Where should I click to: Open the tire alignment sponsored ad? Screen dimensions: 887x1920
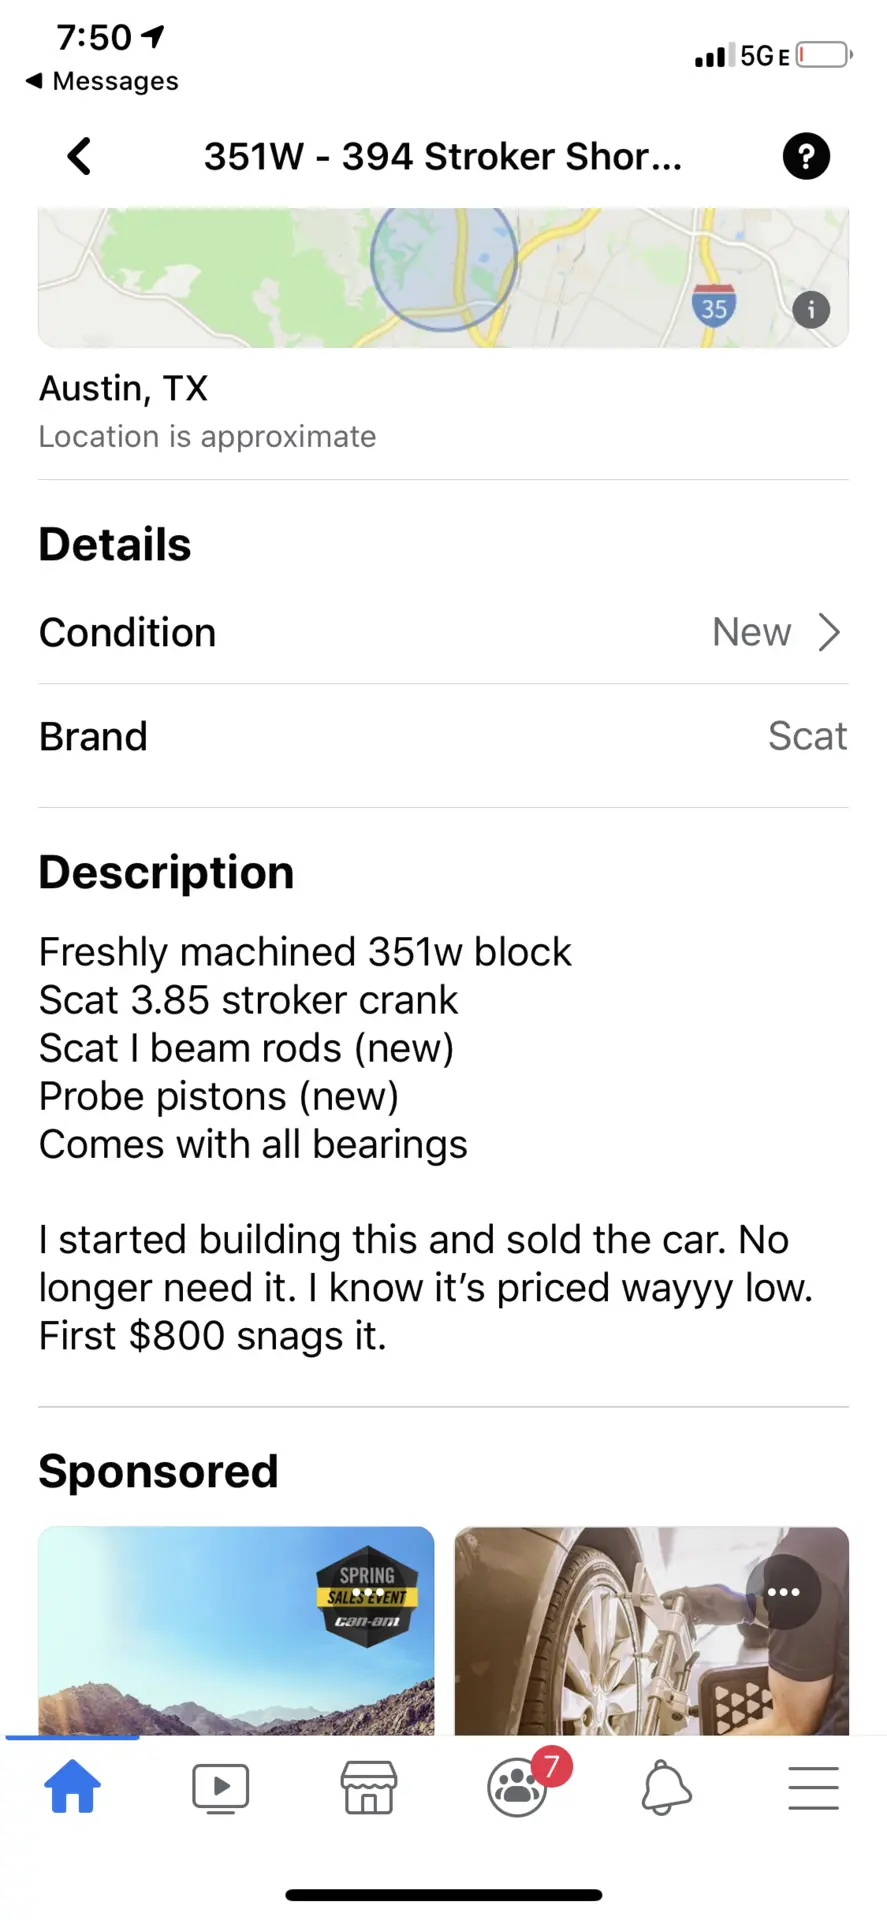(651, 1631)
